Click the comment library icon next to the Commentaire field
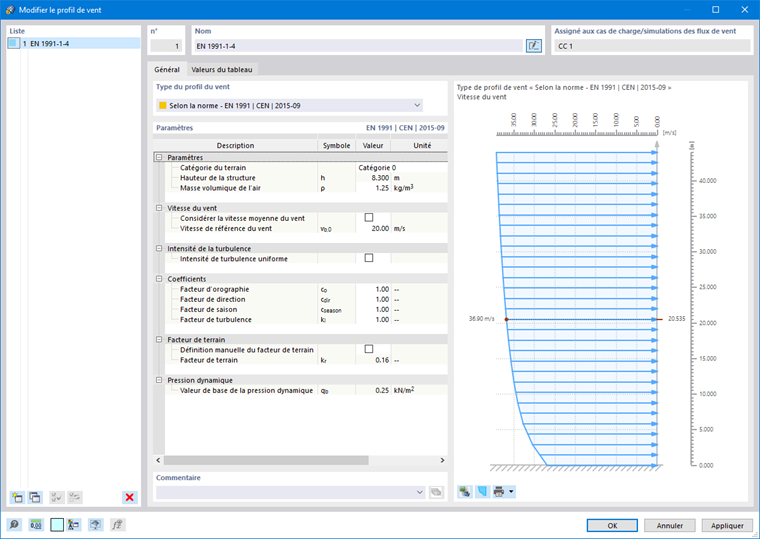 click(436, 492)
